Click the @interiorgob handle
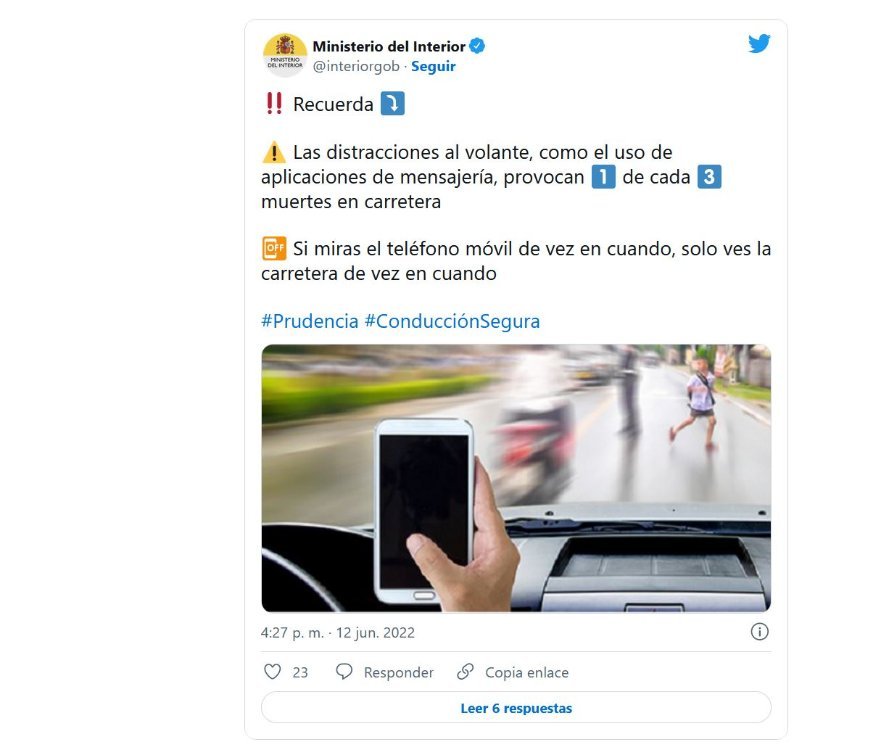 coord(356,66)
